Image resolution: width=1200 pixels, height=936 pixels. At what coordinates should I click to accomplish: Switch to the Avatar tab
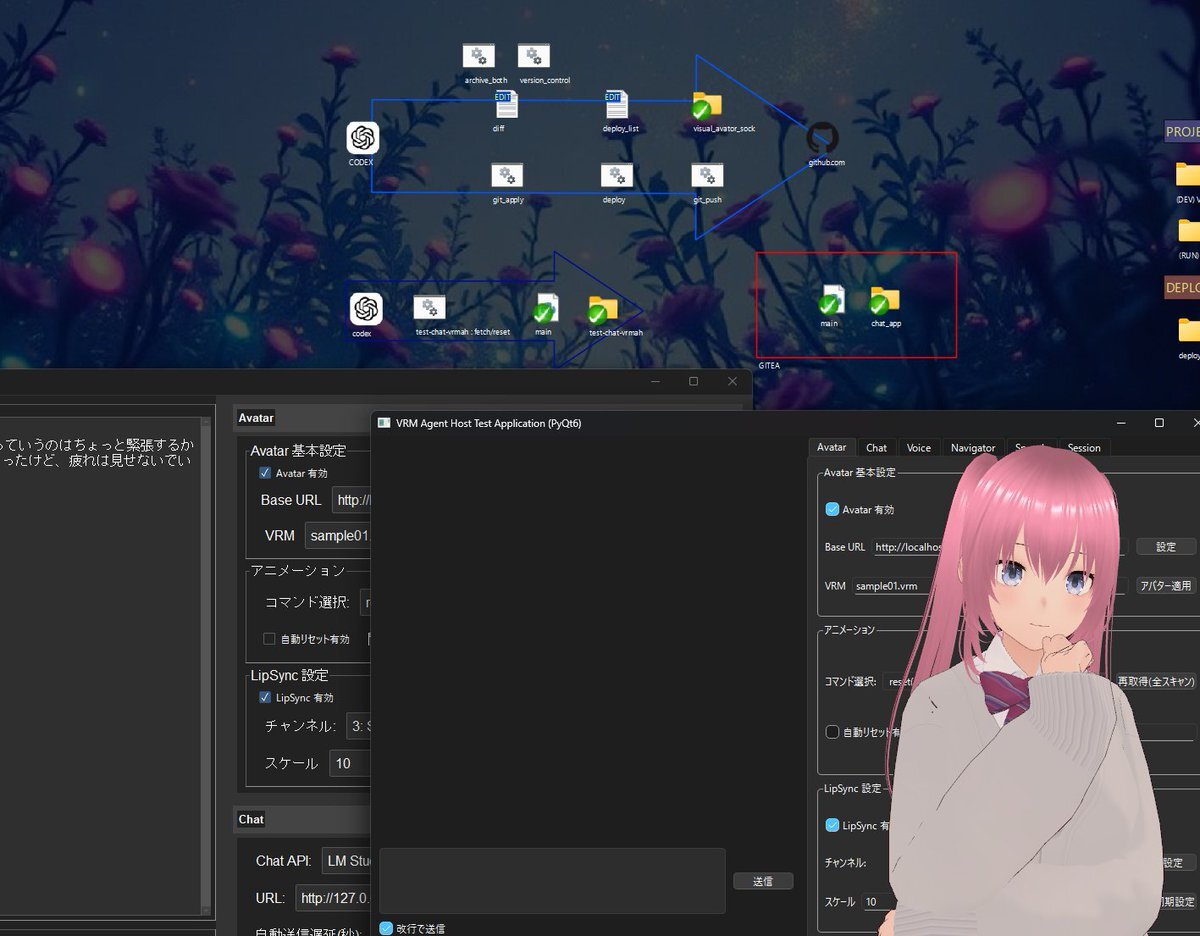coord(831,448)
